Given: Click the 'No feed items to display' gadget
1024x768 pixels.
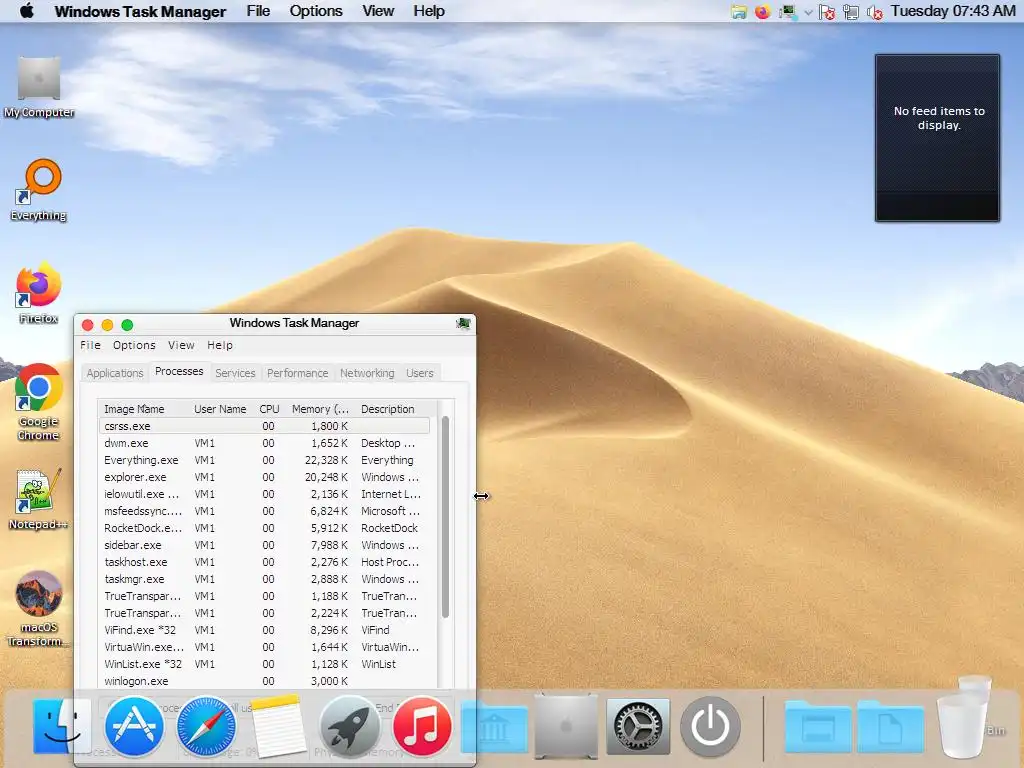Looking at the screenshot, I should point(938,138).
